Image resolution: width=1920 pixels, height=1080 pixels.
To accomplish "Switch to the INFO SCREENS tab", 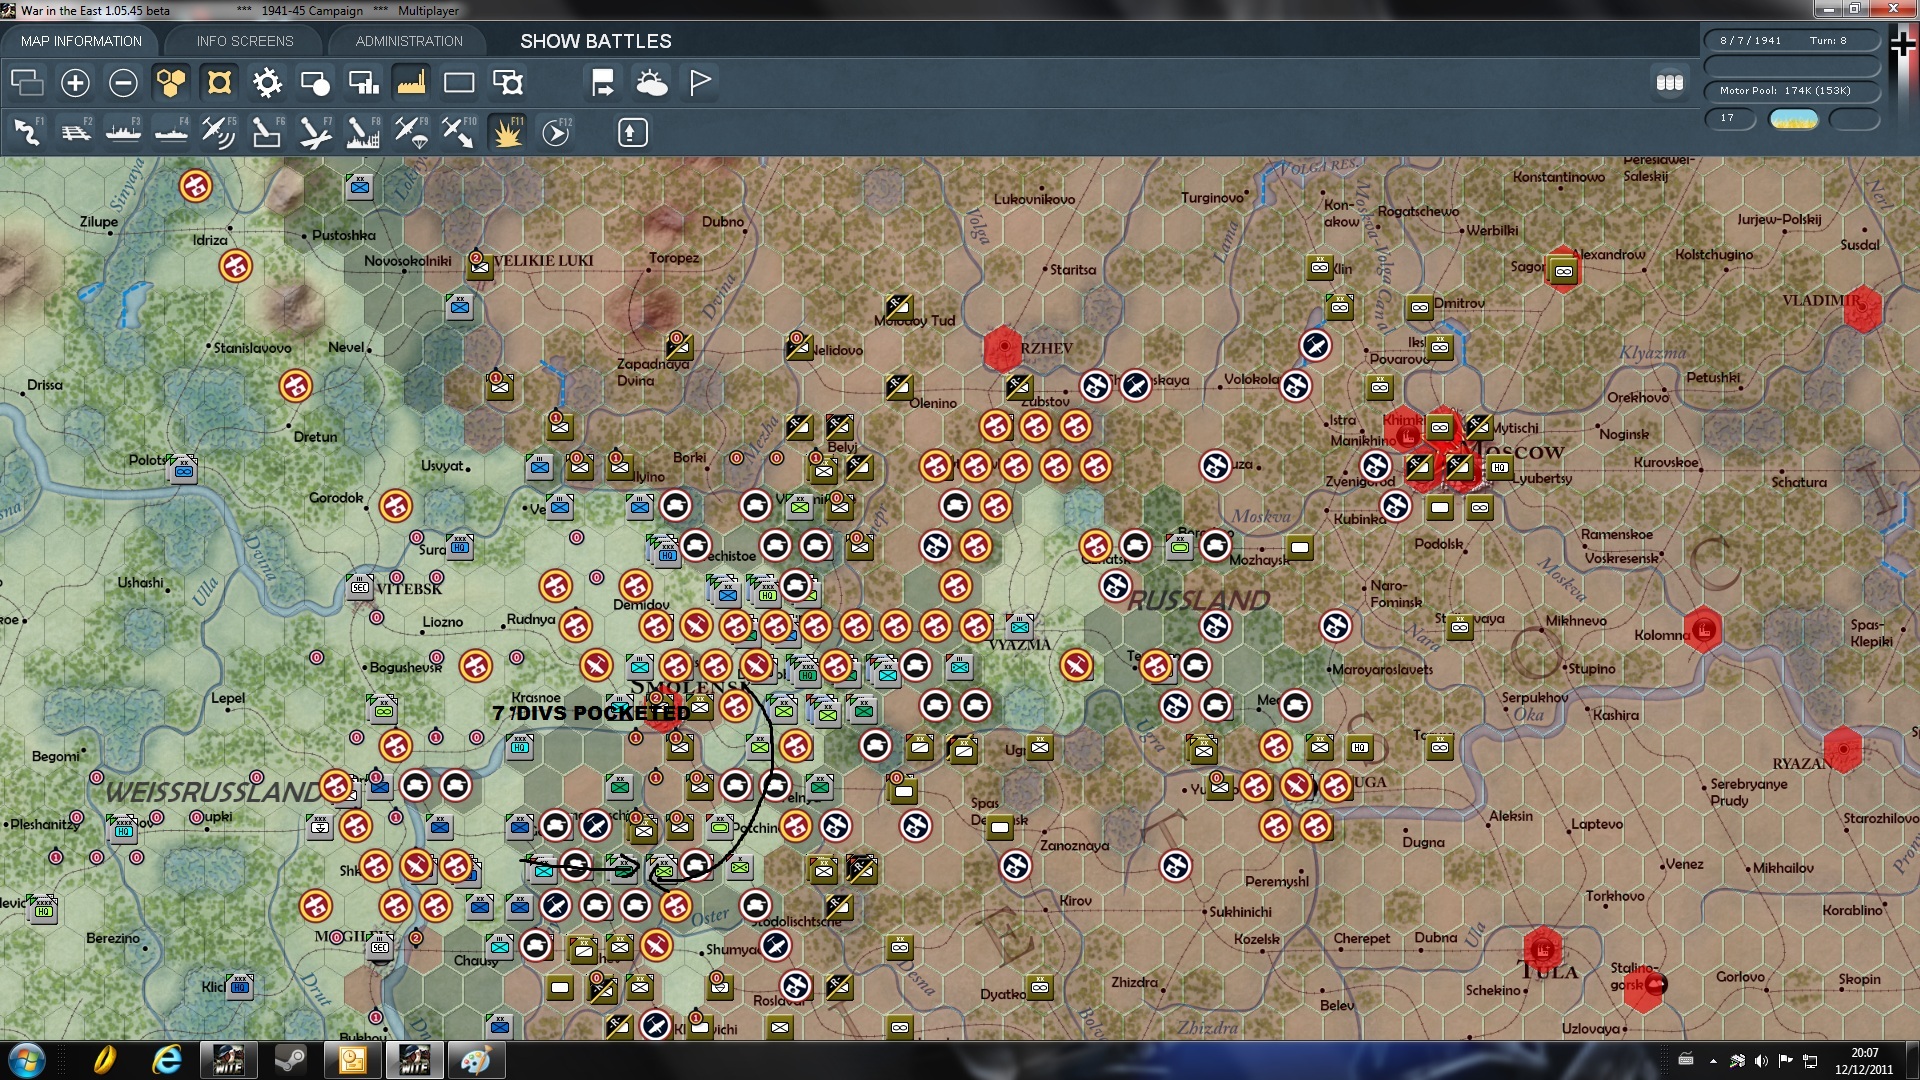I will 245,41.
